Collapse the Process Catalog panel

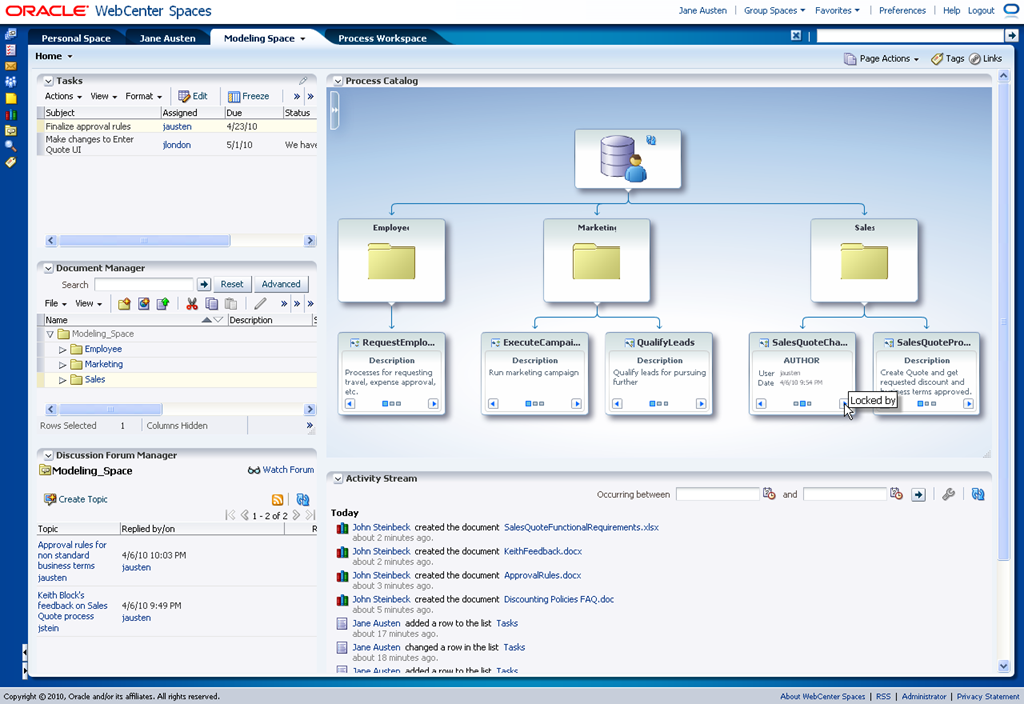coord(338,81)
